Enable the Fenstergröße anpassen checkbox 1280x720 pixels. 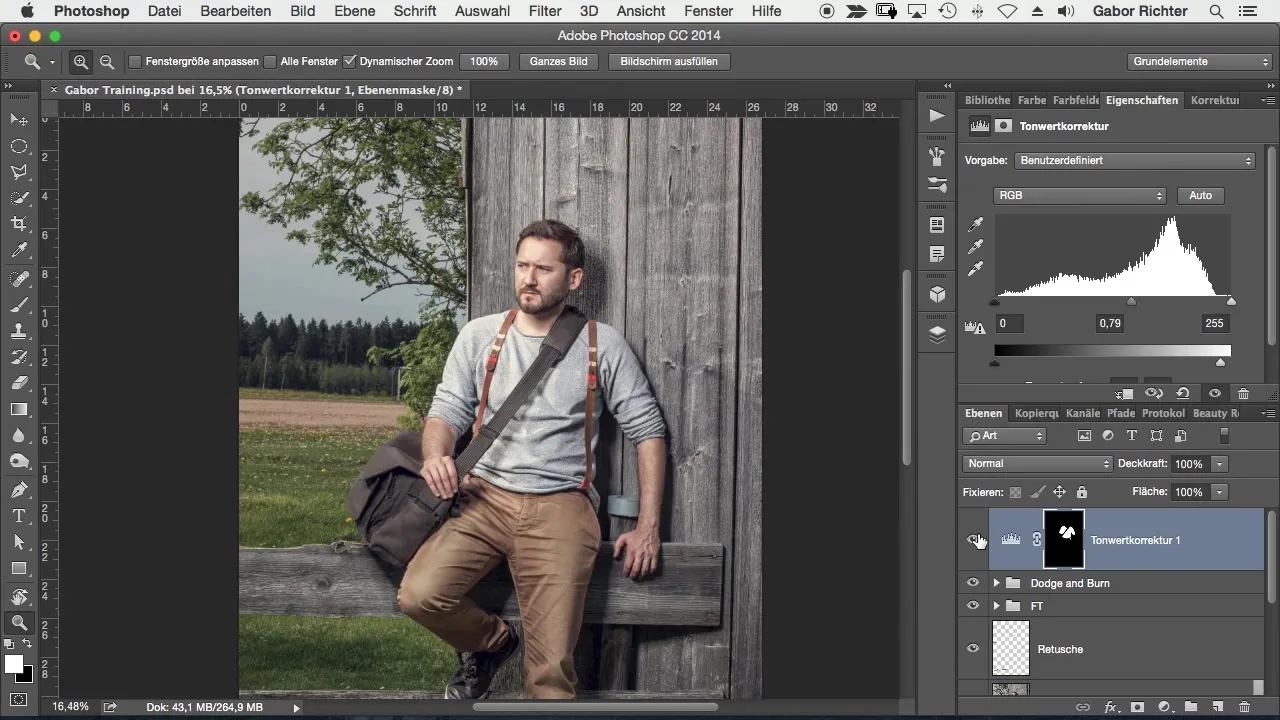click(135, 62)
